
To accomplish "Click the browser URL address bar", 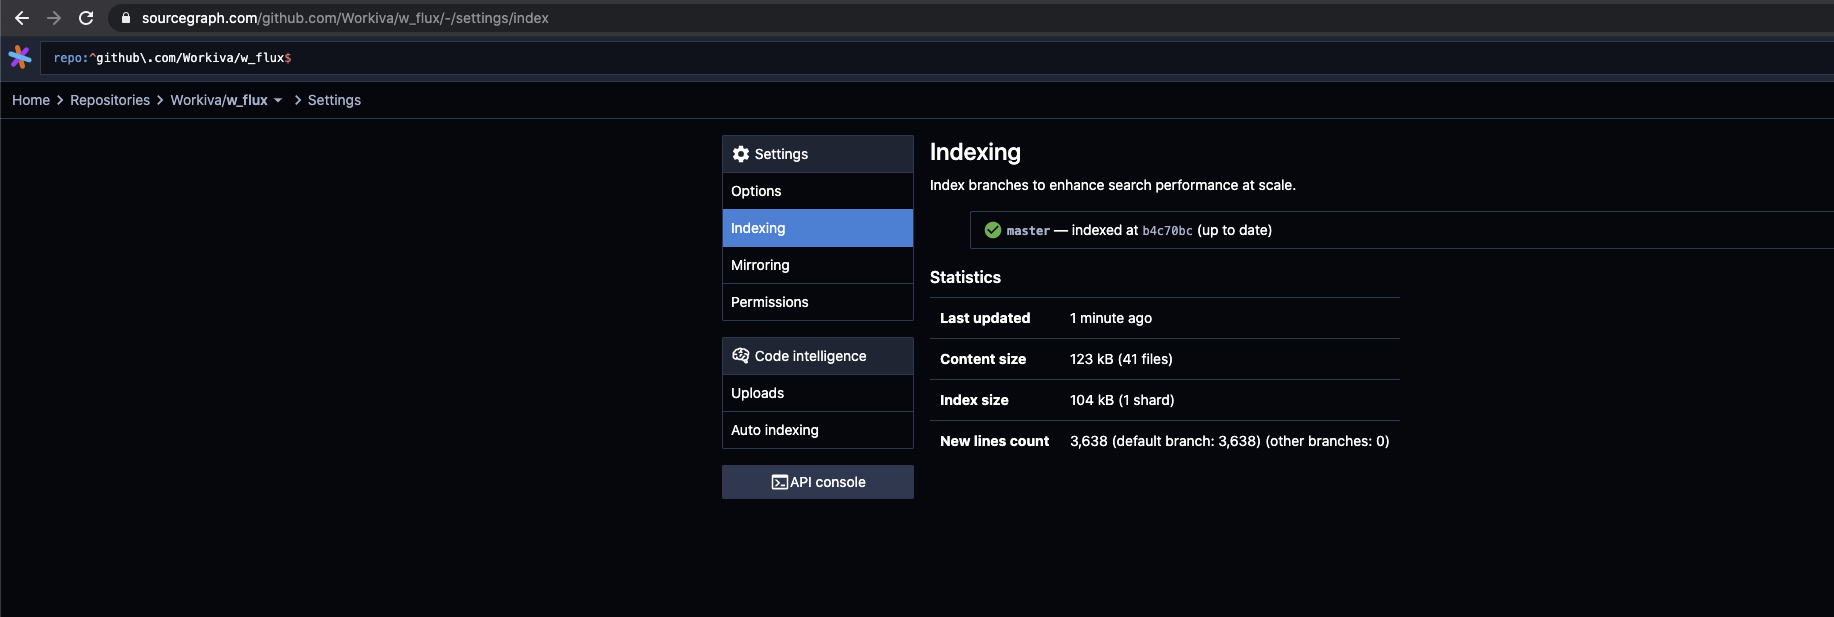I will (x=970, y=18).
